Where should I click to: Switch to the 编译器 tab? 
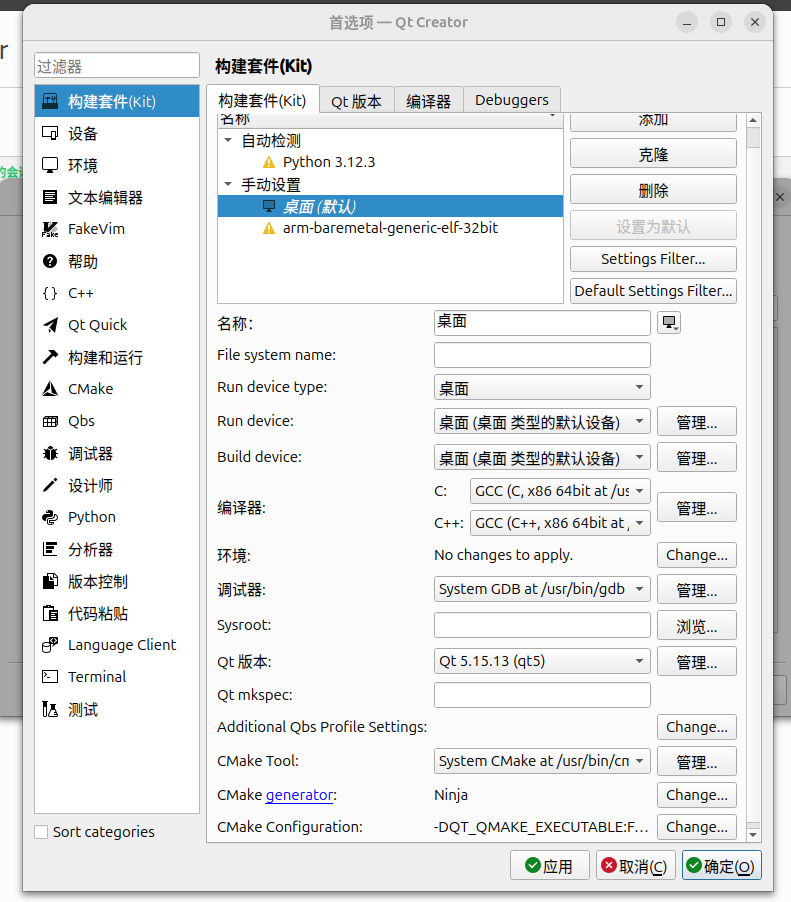(x=428, y=101)
